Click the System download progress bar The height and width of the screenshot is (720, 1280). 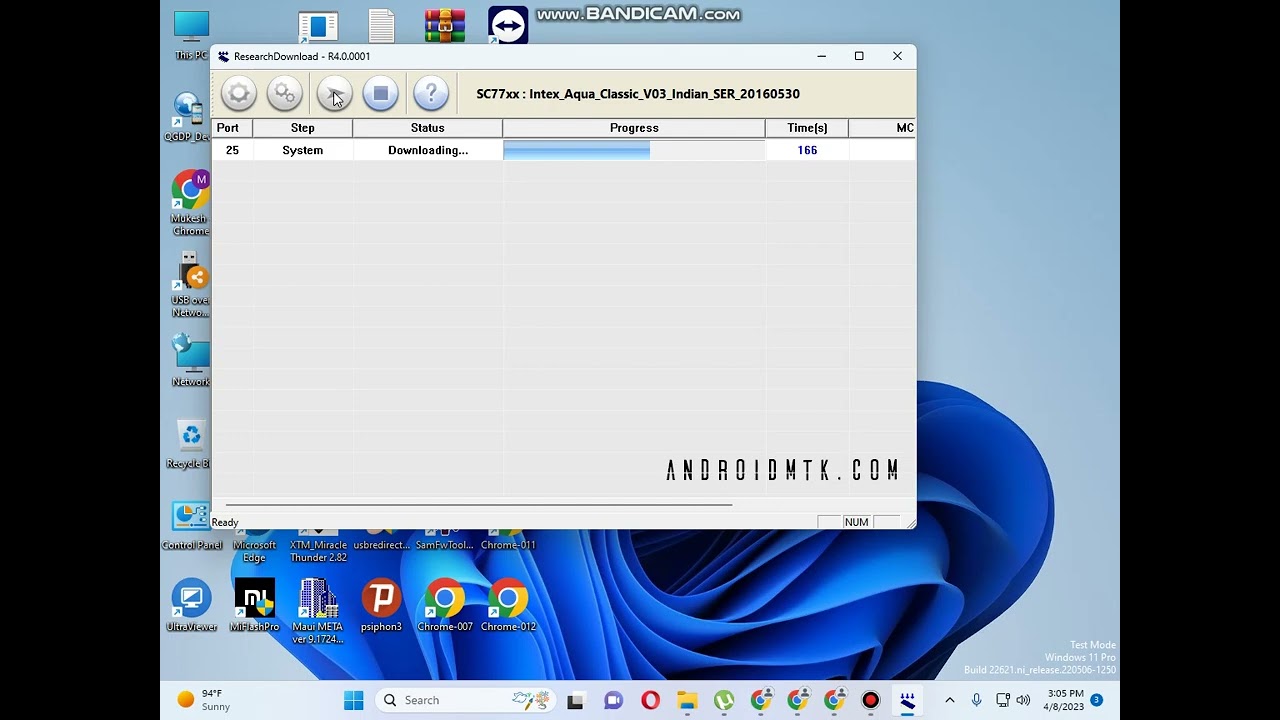click(634, 150)
